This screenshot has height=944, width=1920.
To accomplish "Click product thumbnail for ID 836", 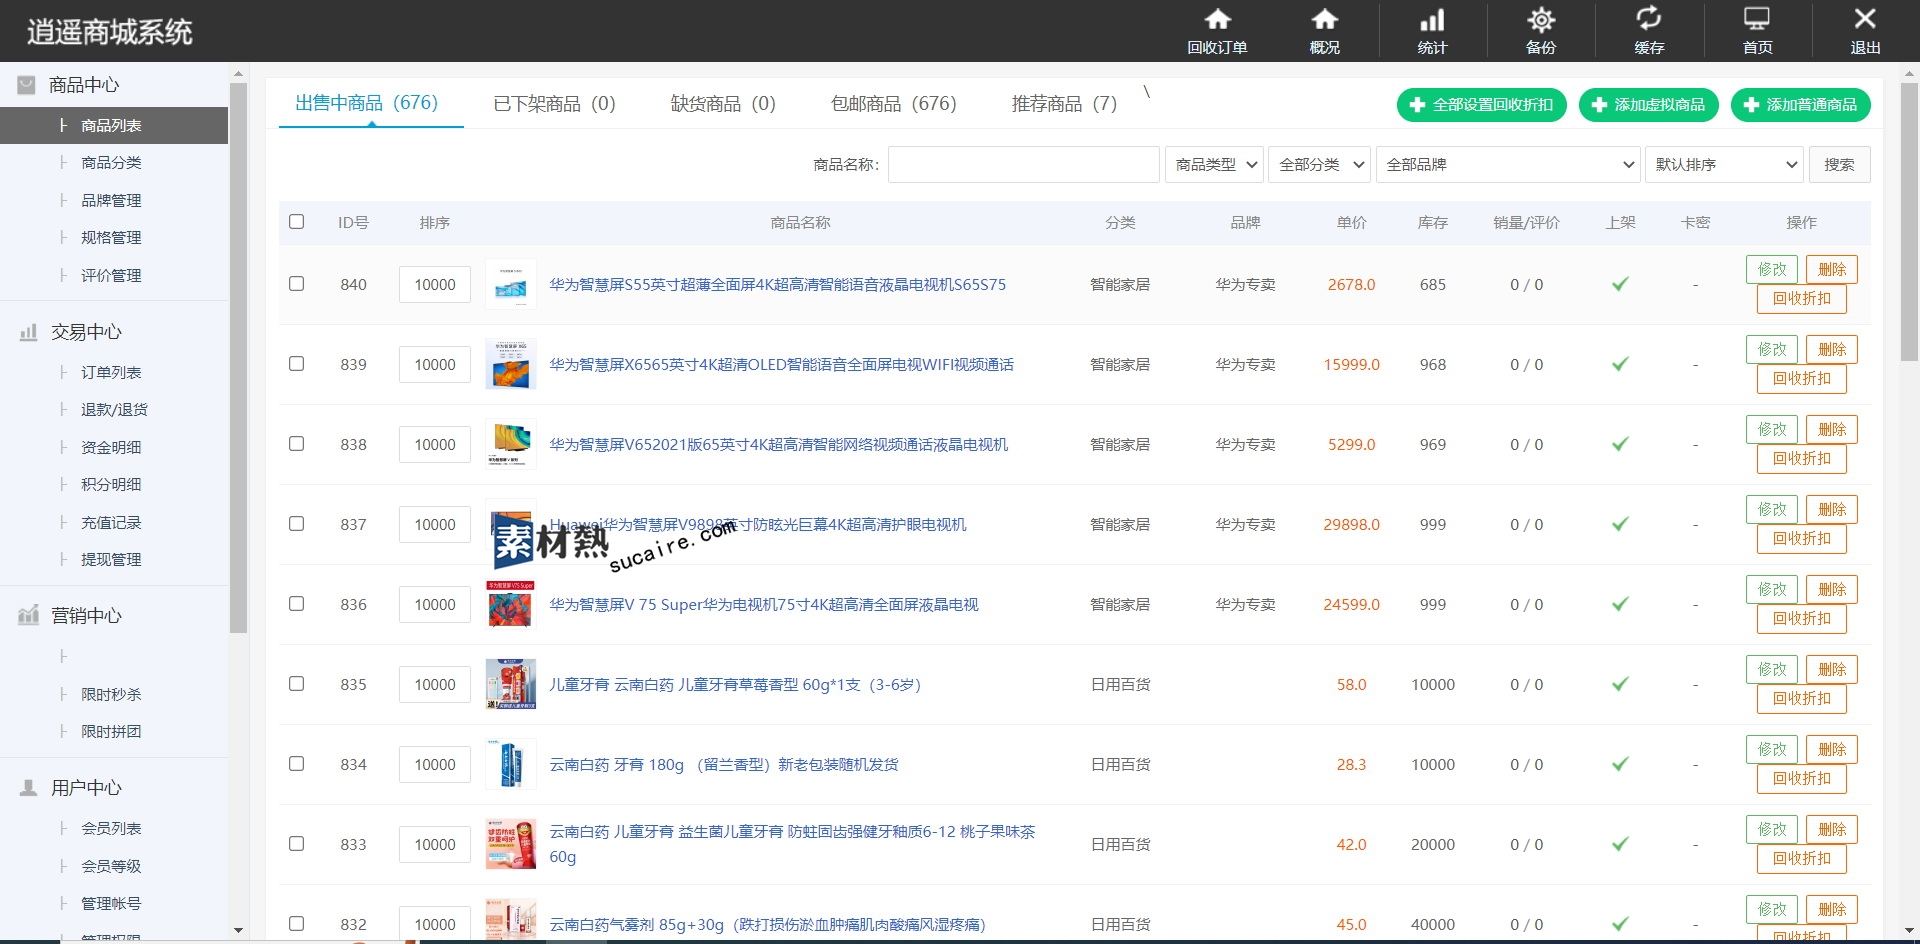I will [x=511, y=605].
